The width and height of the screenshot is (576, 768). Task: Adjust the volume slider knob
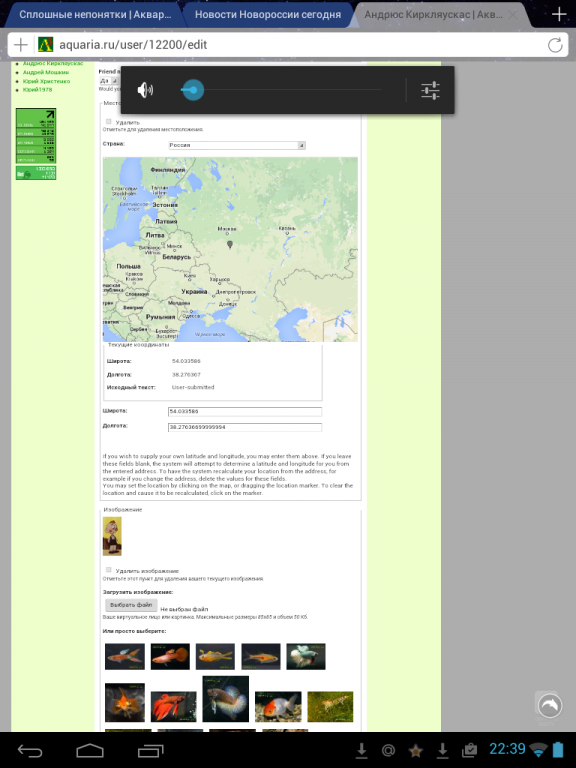click(x=193, y=90)
